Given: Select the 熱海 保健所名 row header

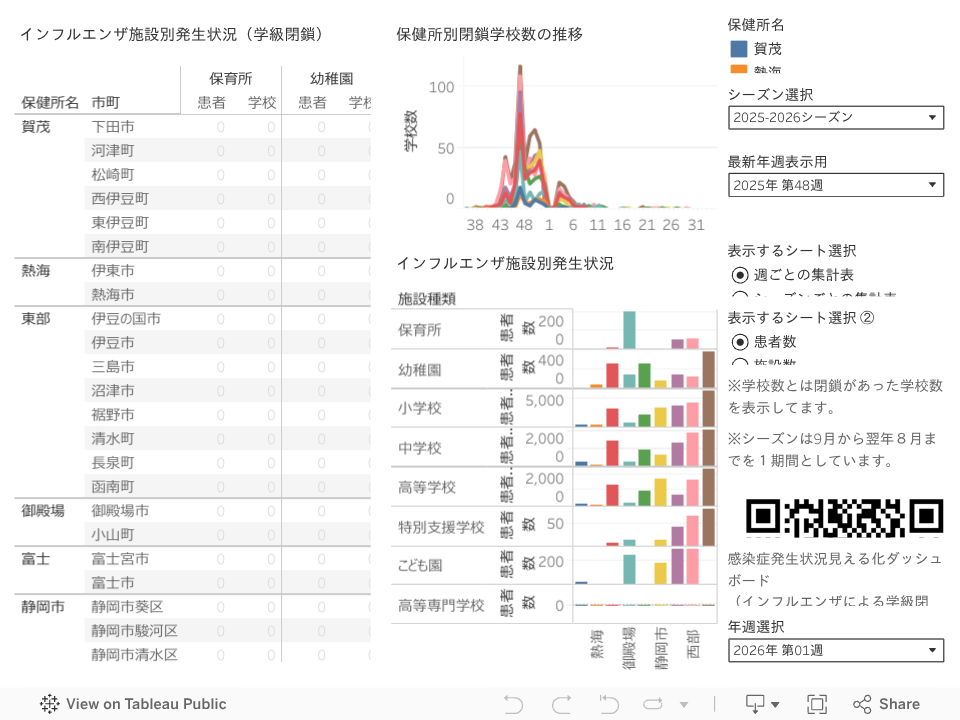Looking at the screenshot, I should point(36,271).
